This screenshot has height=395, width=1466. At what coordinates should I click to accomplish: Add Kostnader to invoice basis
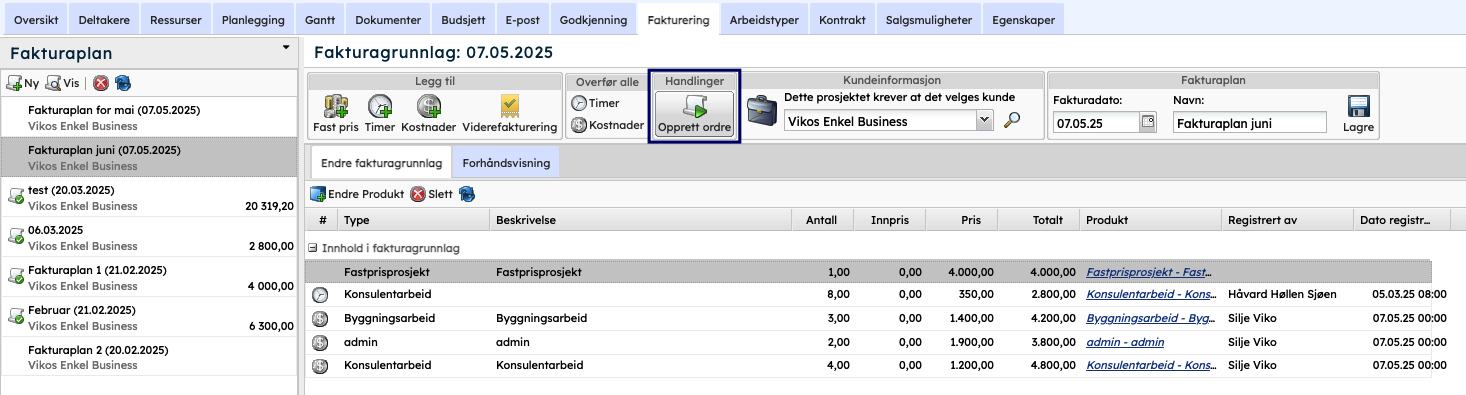point(429,113)
